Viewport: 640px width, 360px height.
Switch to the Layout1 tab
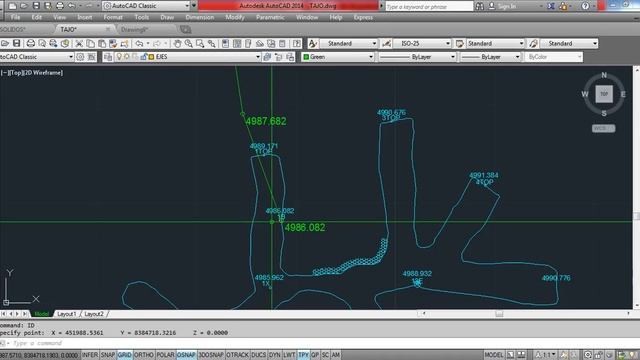[67, 314]
